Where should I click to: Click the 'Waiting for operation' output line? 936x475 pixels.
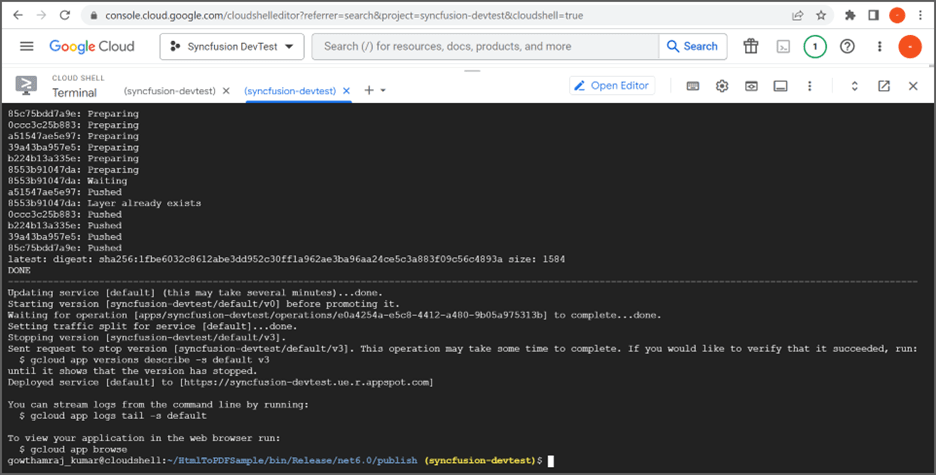pos(334,315)
